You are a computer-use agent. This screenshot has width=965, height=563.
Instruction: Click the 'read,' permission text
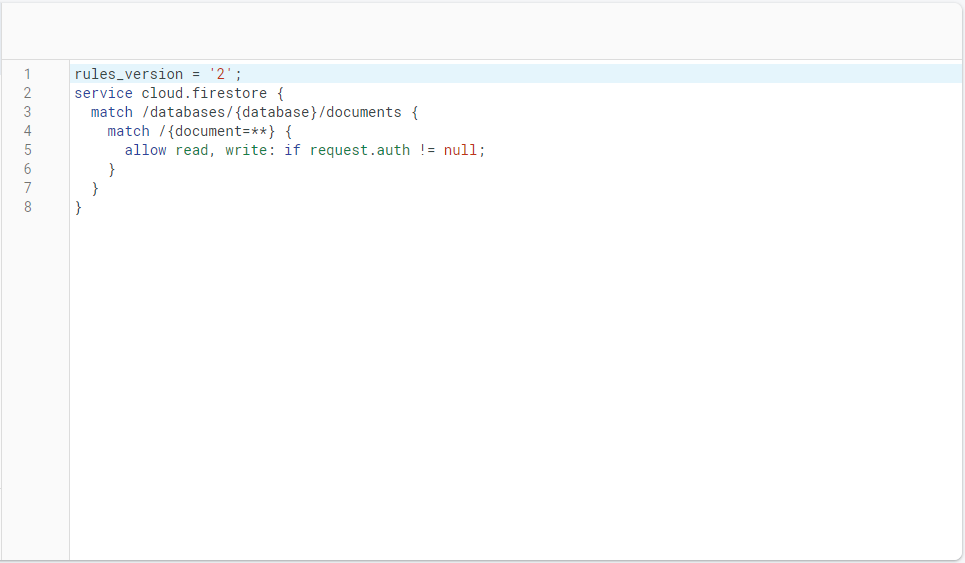196,151
